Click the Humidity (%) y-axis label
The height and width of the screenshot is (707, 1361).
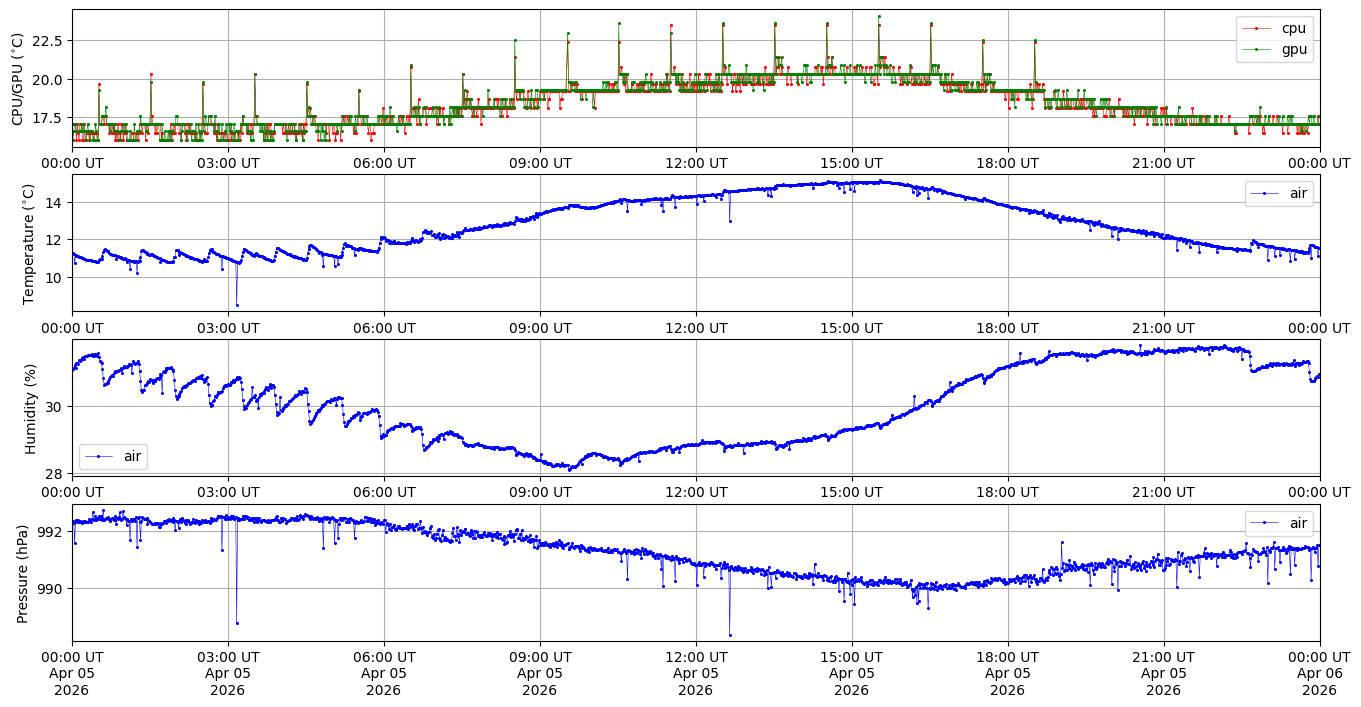(30, 408)
